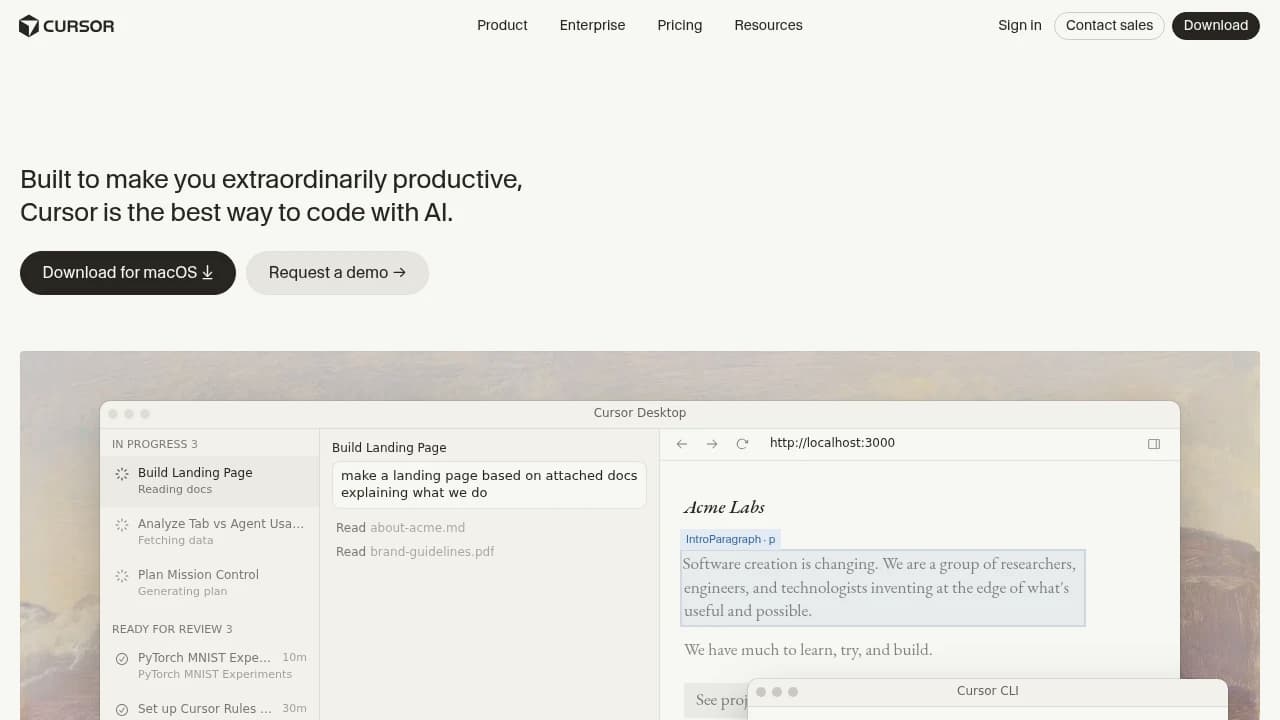Click the reload icon beside localhost URL

pos(742,444)
